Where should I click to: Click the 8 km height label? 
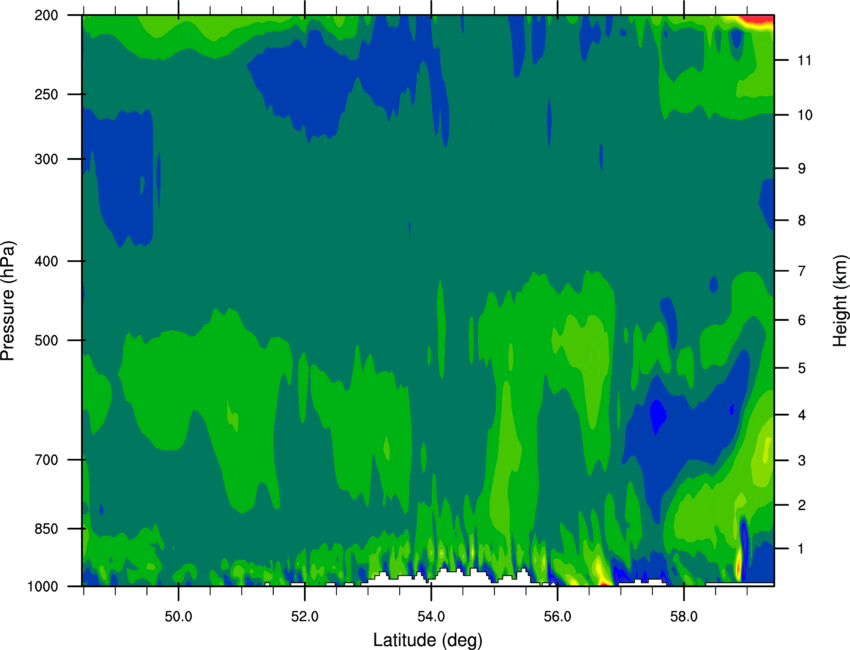[802, 220]
